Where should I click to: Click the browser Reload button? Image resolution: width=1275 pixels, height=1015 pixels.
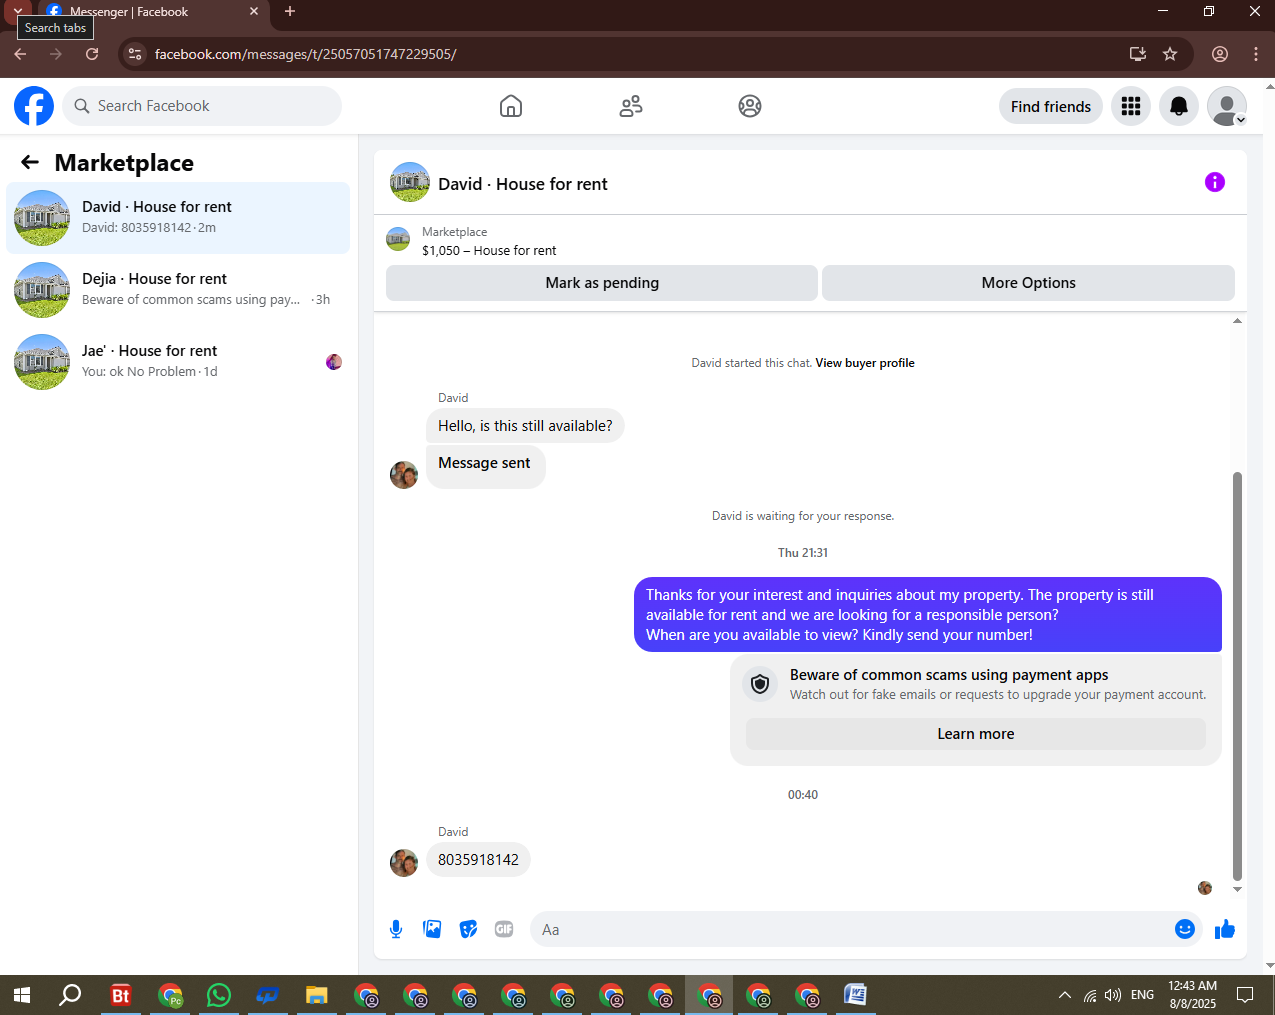[92, 54]
